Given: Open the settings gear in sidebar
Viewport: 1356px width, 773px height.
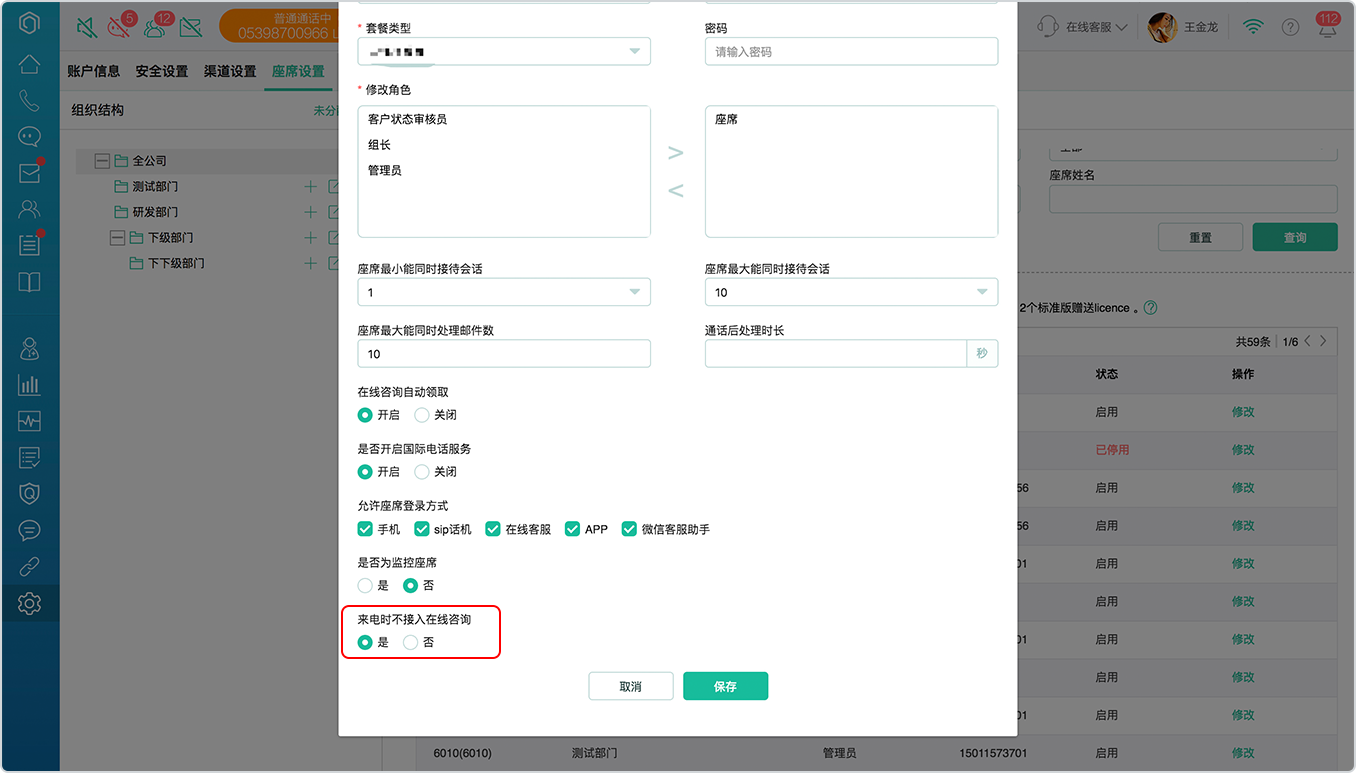Looking at the screenshot, I should click(x=29, y=603).
